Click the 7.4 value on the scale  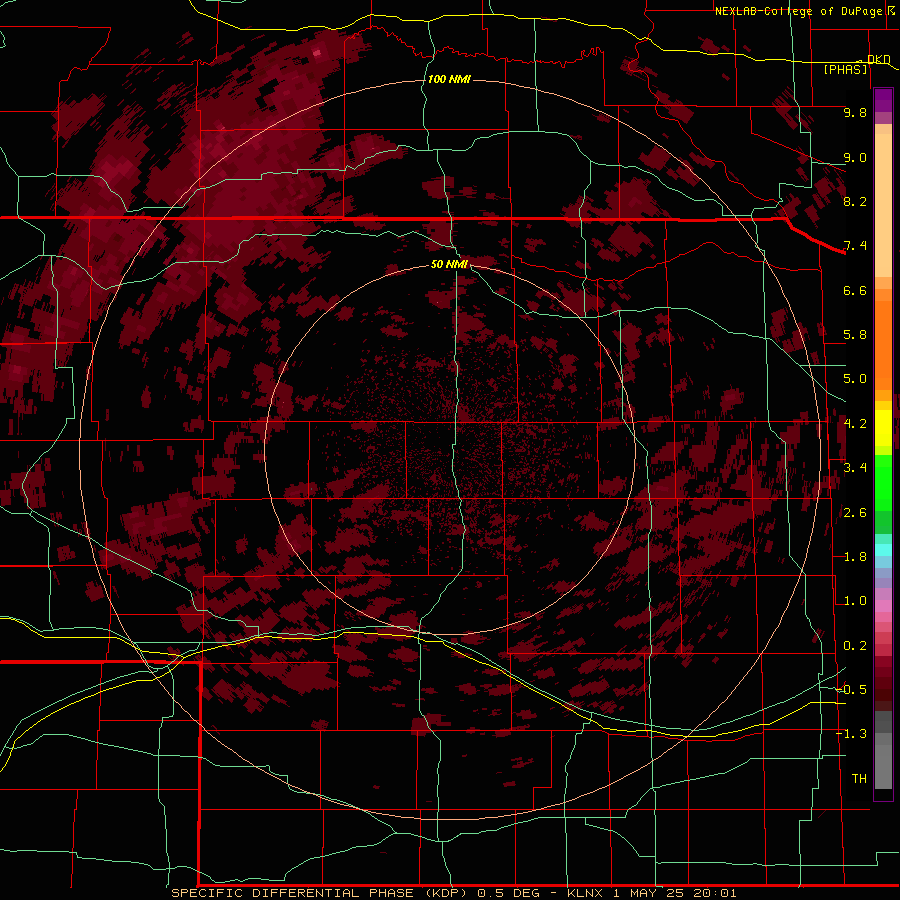tap(855, 246)
